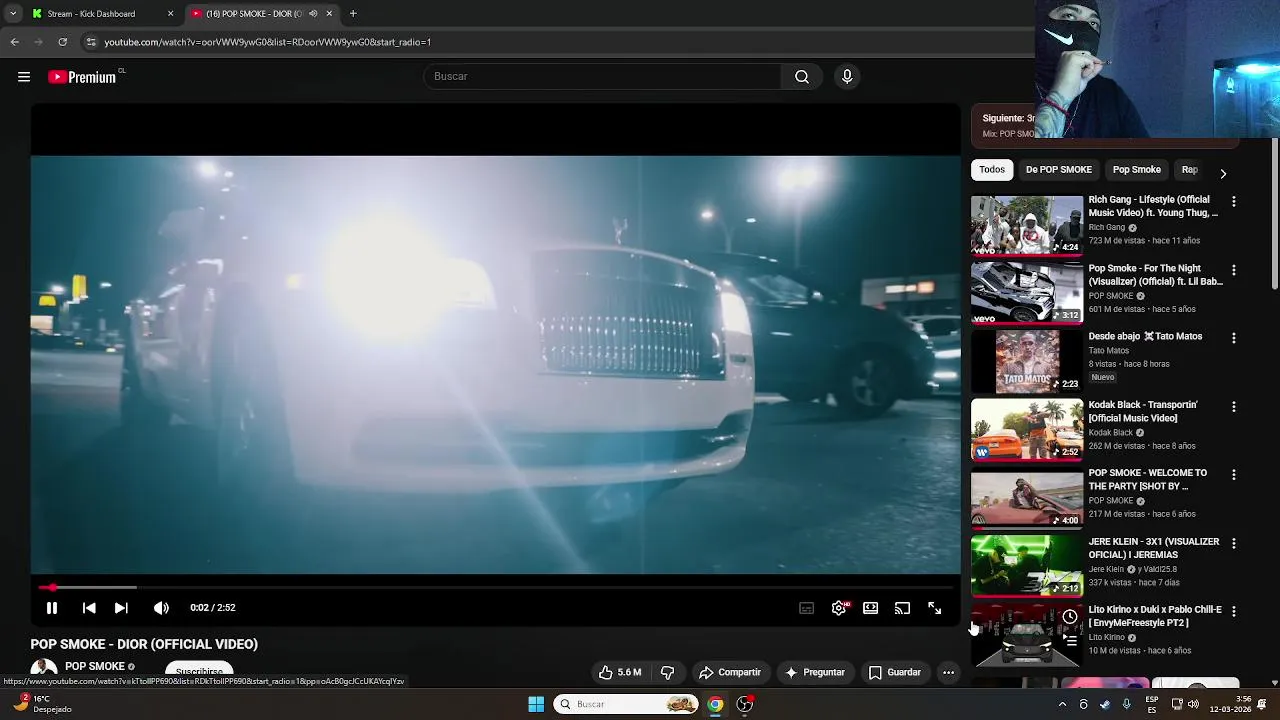Open options for Welcome To The Party video
1280x720 pixels.
click(1234, 475)
